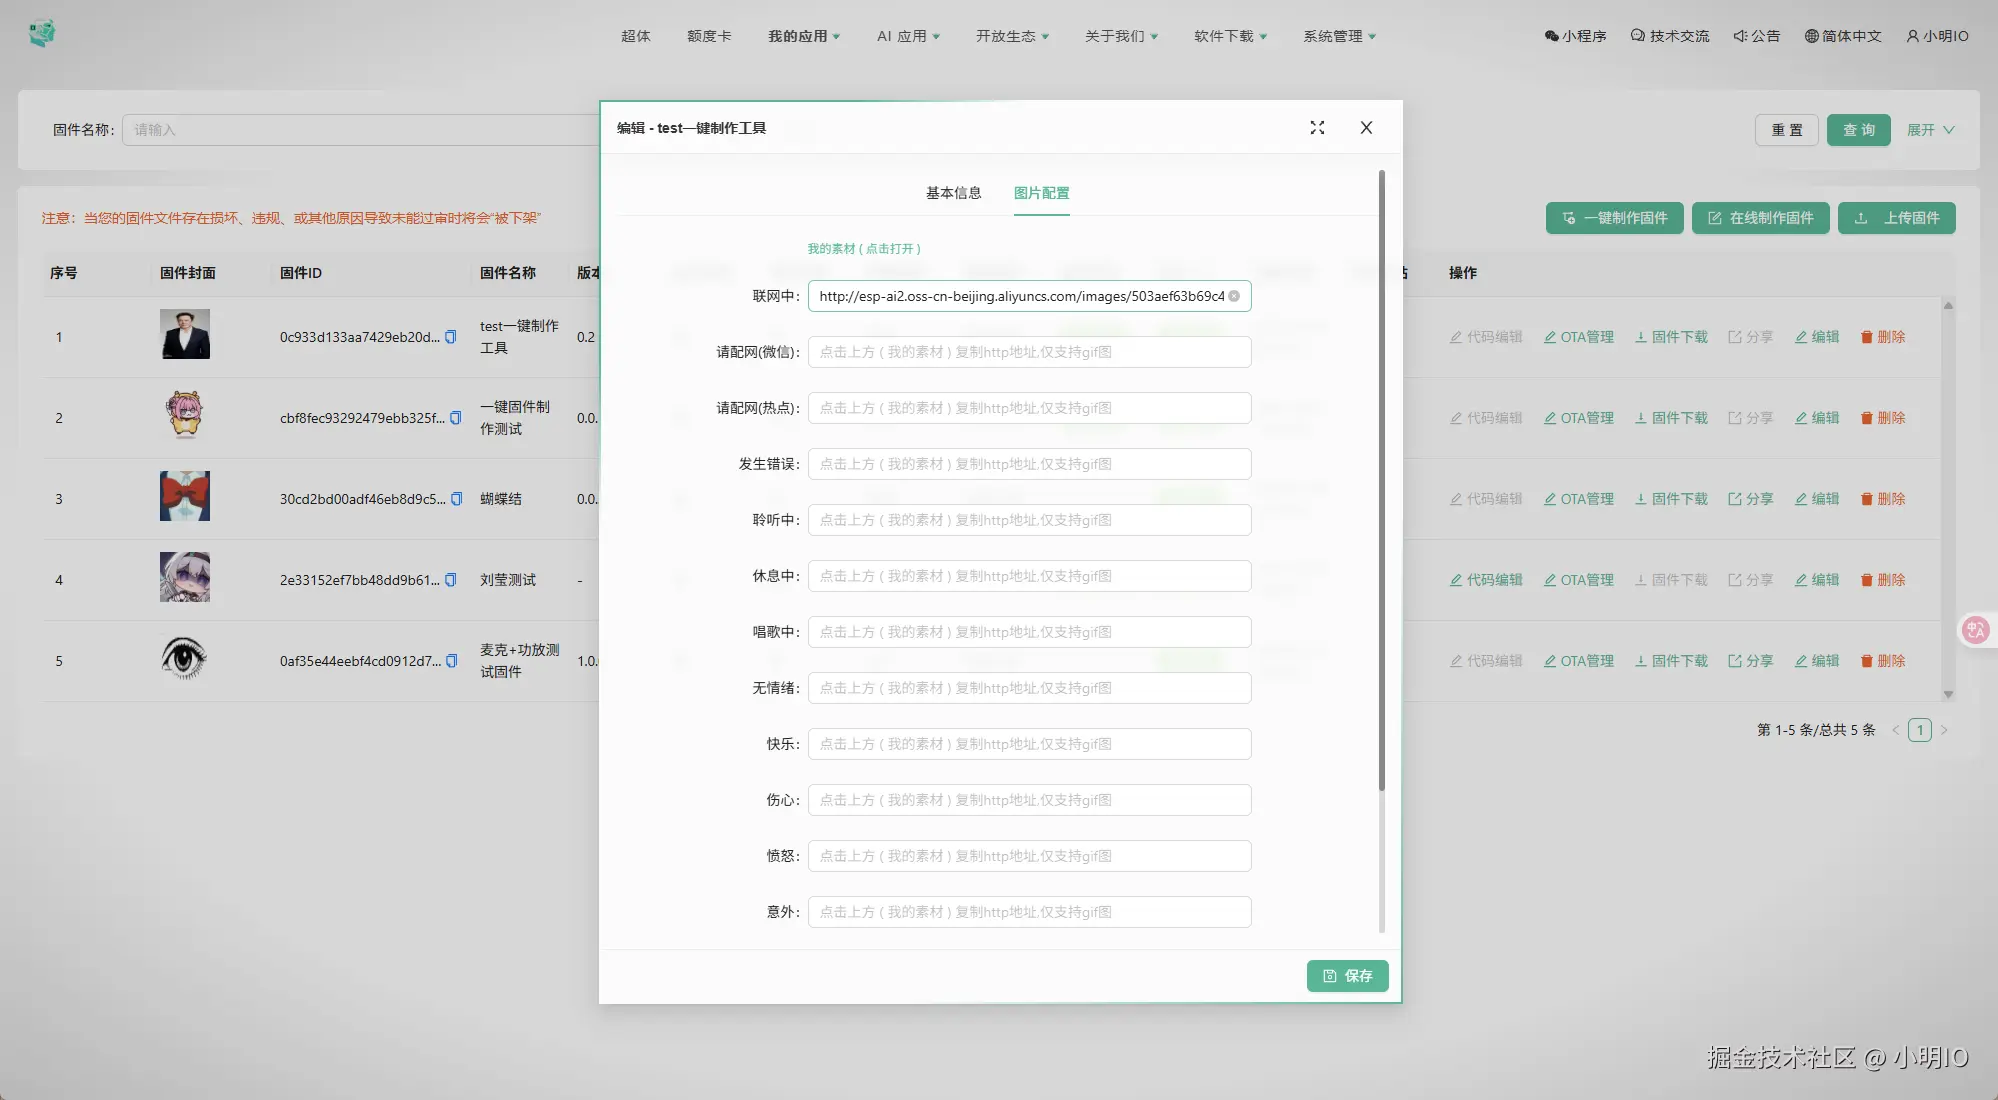Viewport: 1998px width, 1100px height.
Task: Expand the search filters with 展开
Action: tap(1930, 130)
